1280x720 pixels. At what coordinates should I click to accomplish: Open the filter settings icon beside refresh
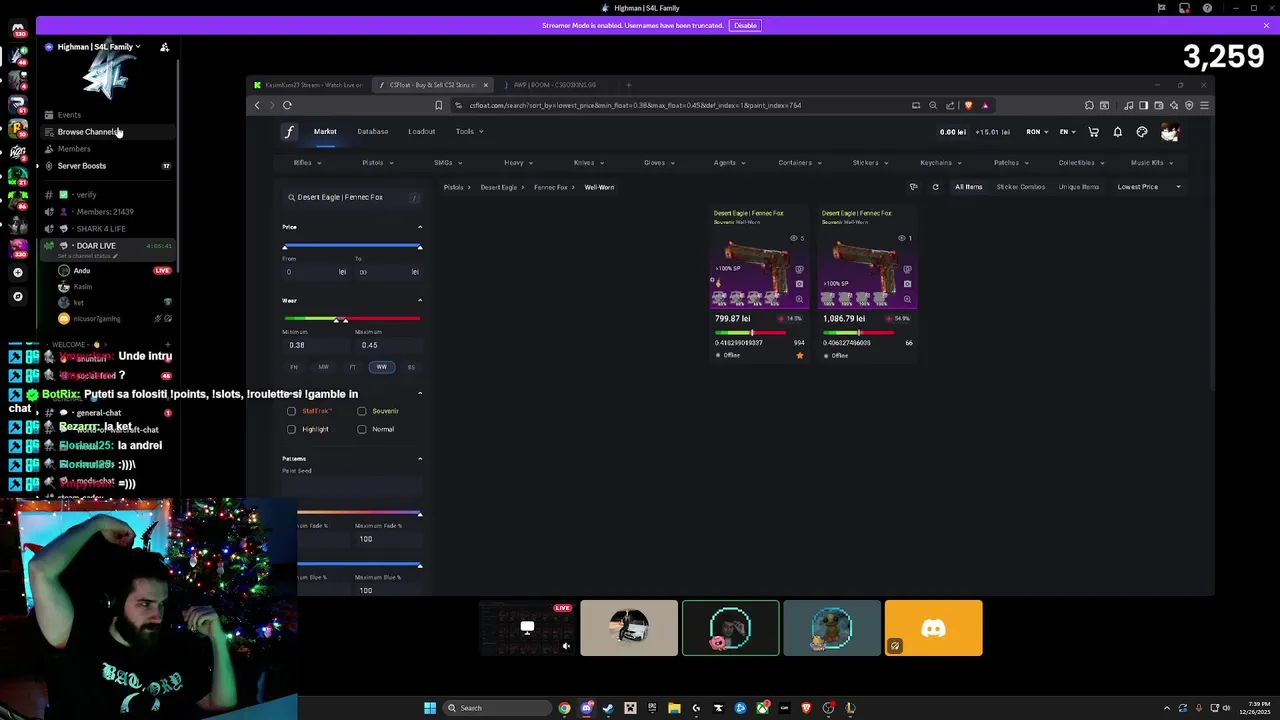913,187
